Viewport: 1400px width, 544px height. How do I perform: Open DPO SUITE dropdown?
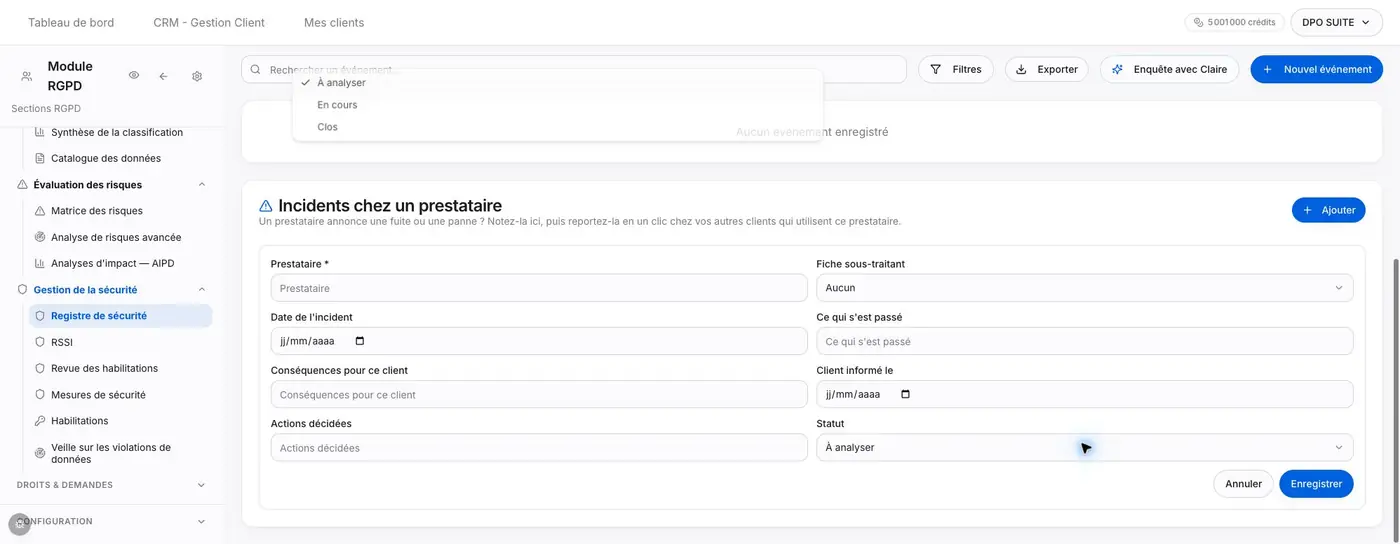(x=1336, y=22)
